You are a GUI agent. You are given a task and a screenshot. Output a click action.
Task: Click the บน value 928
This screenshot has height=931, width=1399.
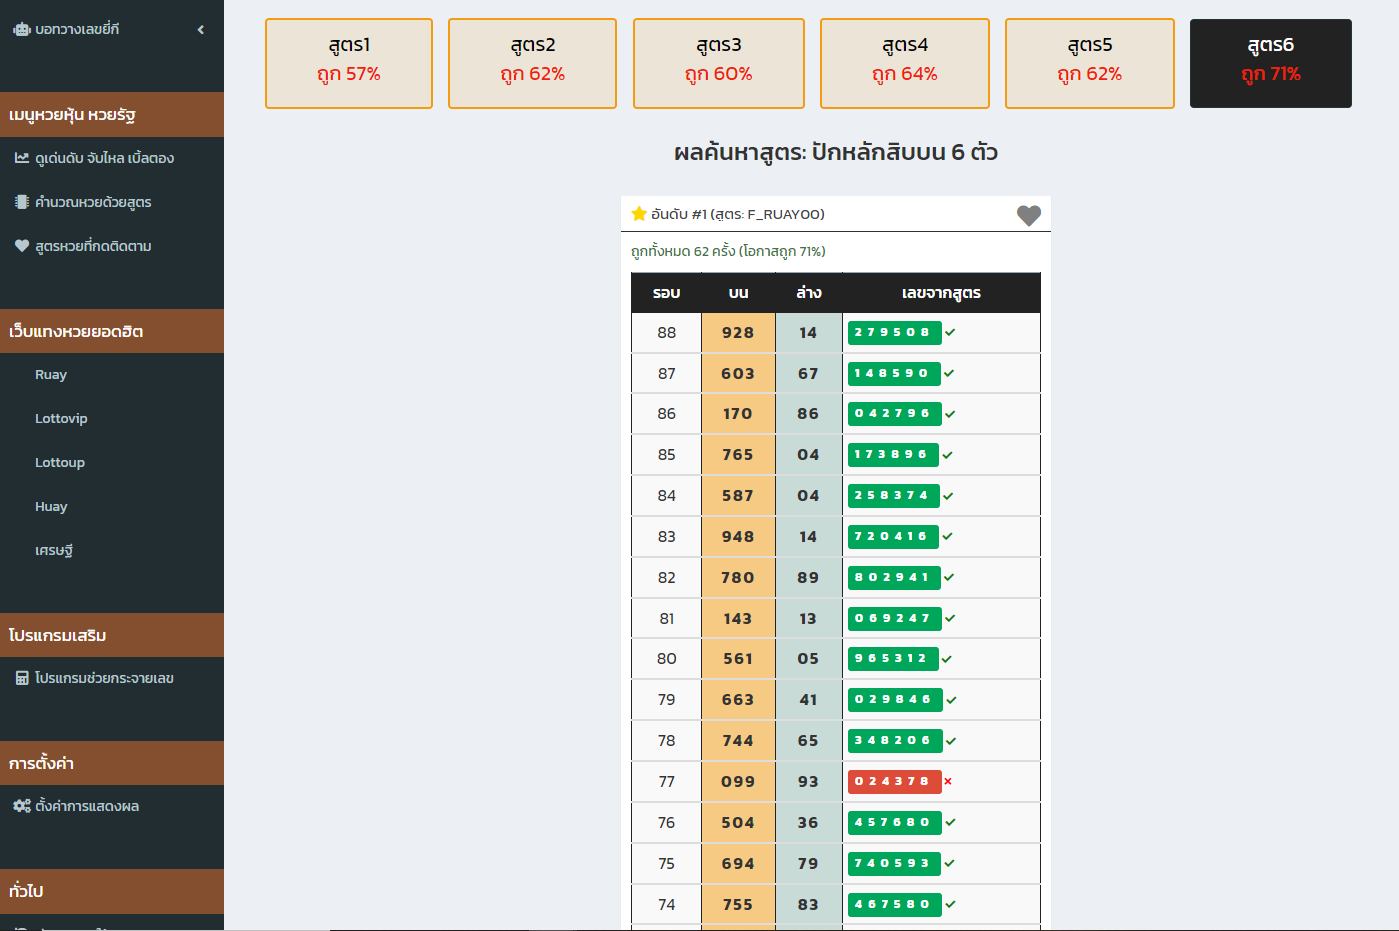click(x=738, y=333)
